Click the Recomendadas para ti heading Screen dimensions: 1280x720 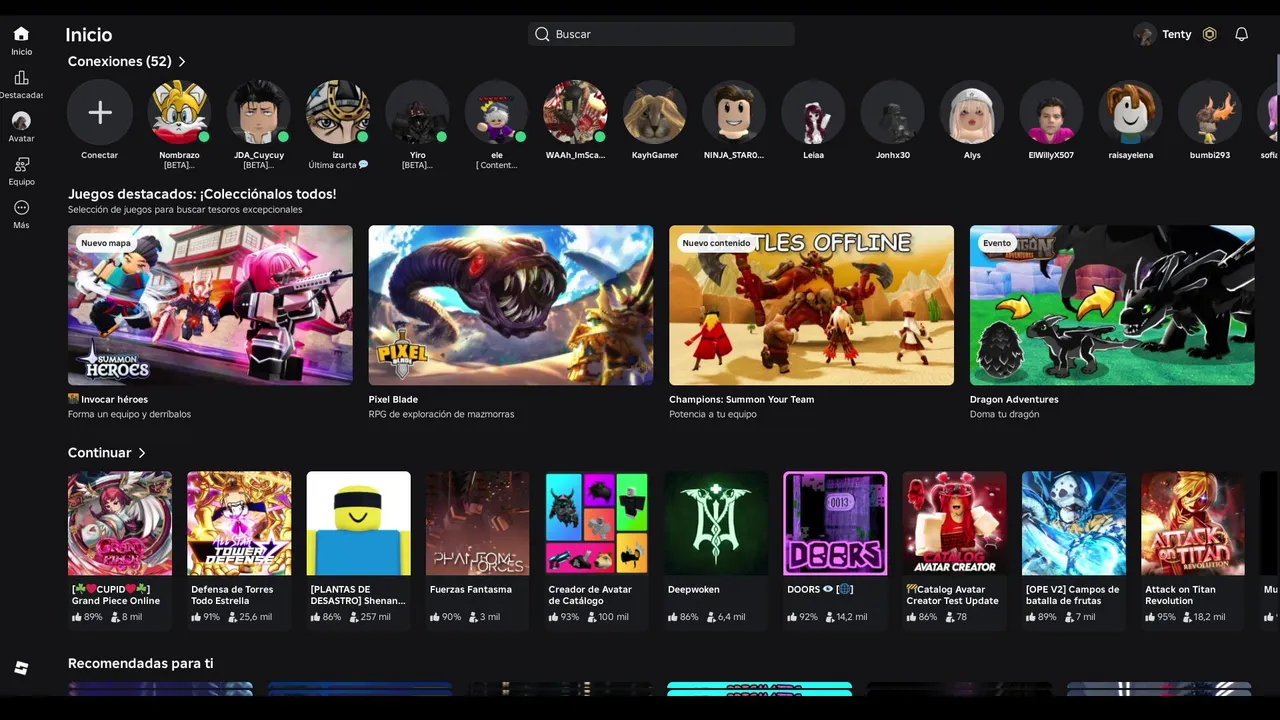141,663
